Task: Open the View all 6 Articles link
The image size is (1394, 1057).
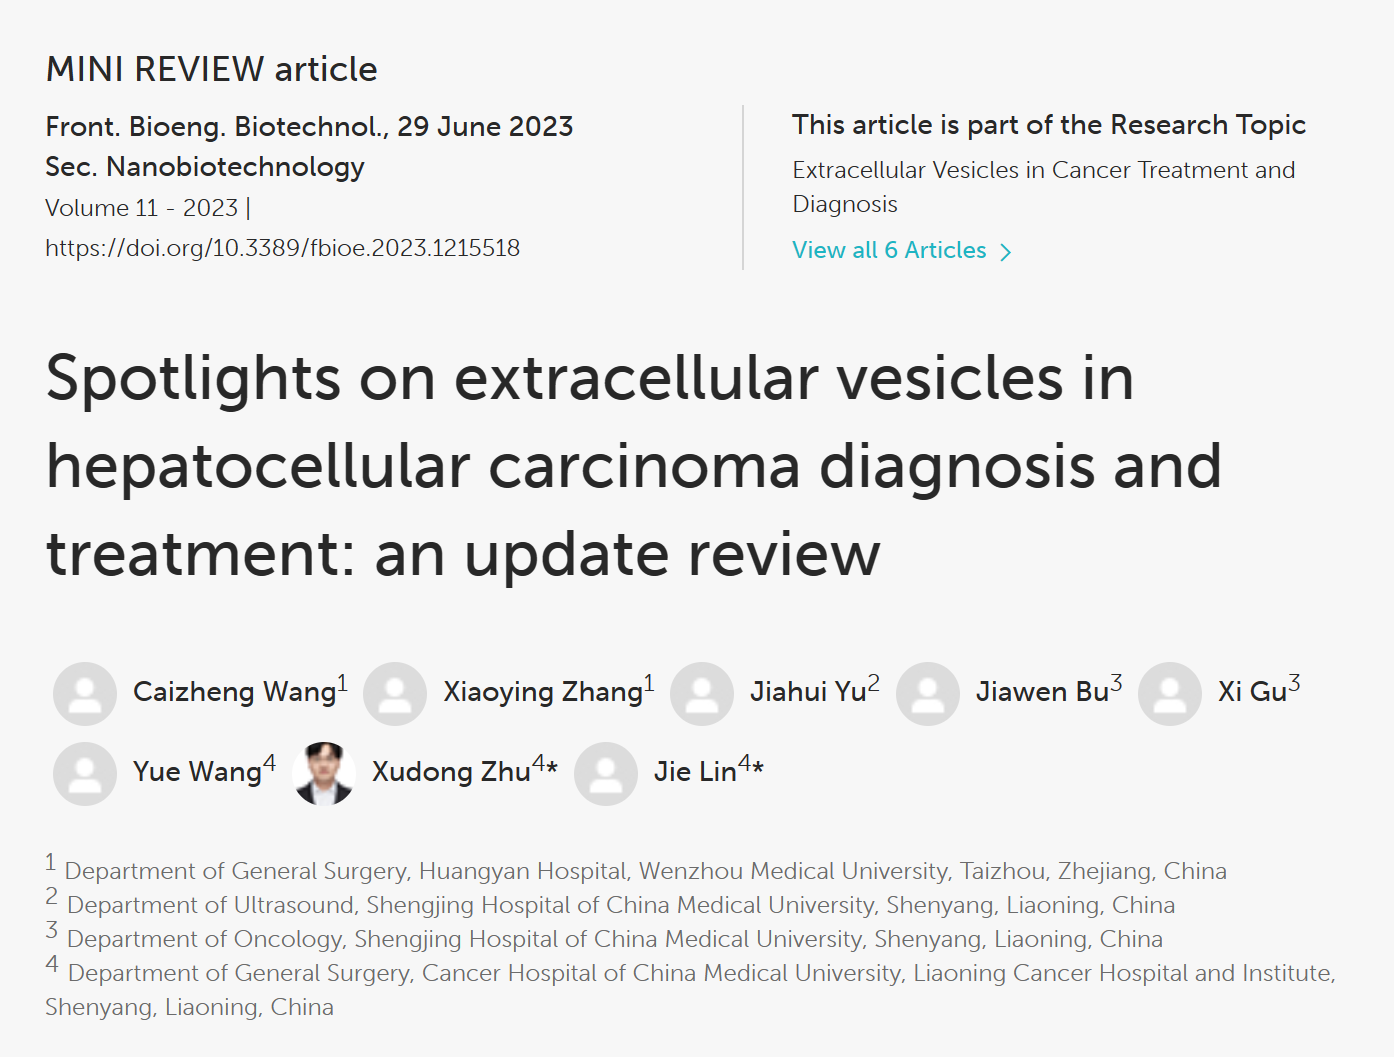Action: pos(889,250)
